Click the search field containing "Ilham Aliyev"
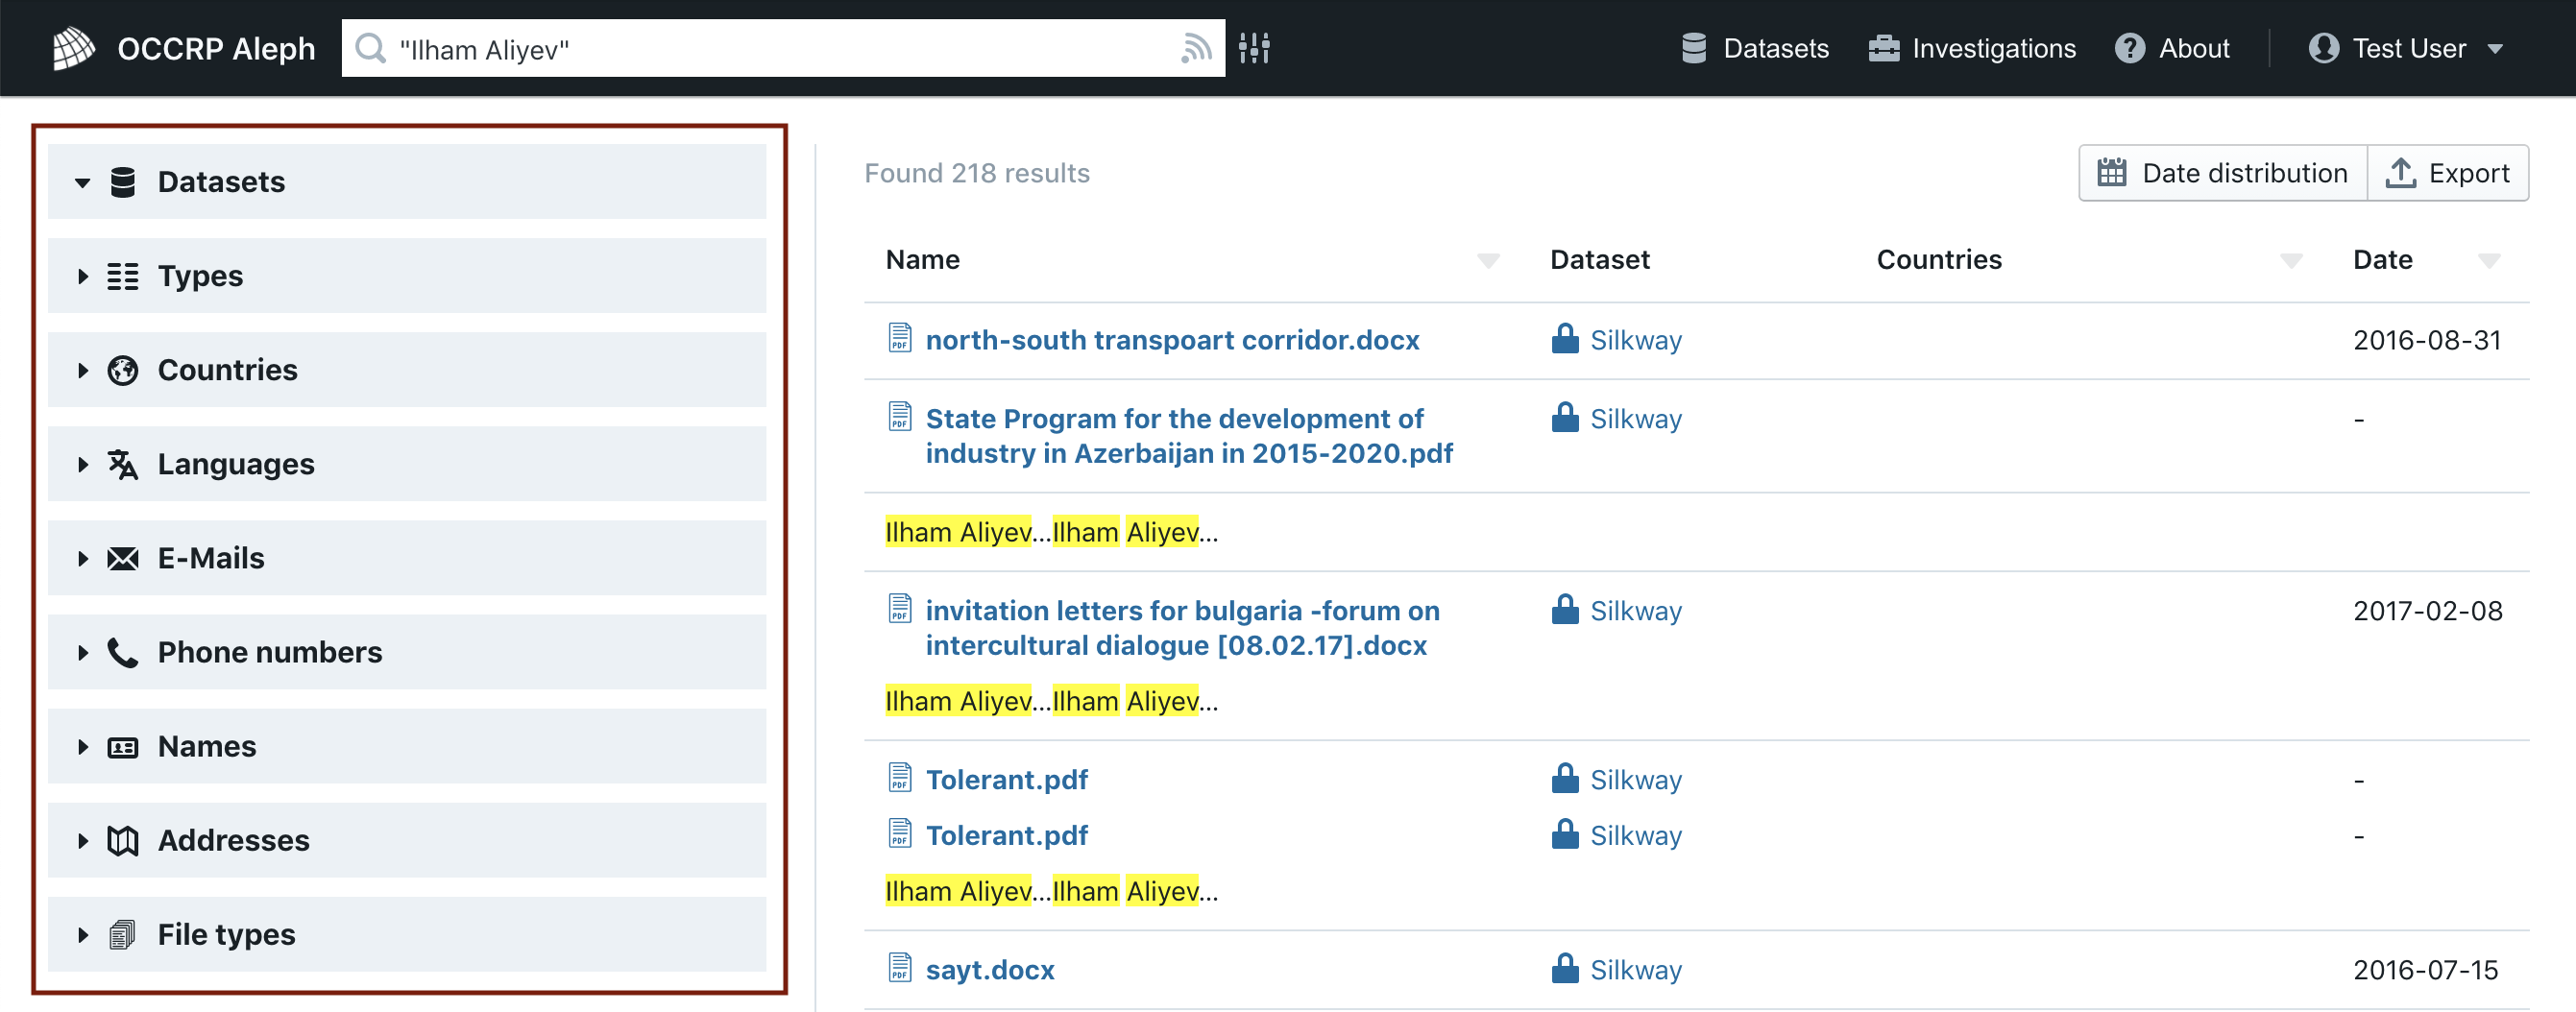 pyautogui.click(x=782, y=48)
